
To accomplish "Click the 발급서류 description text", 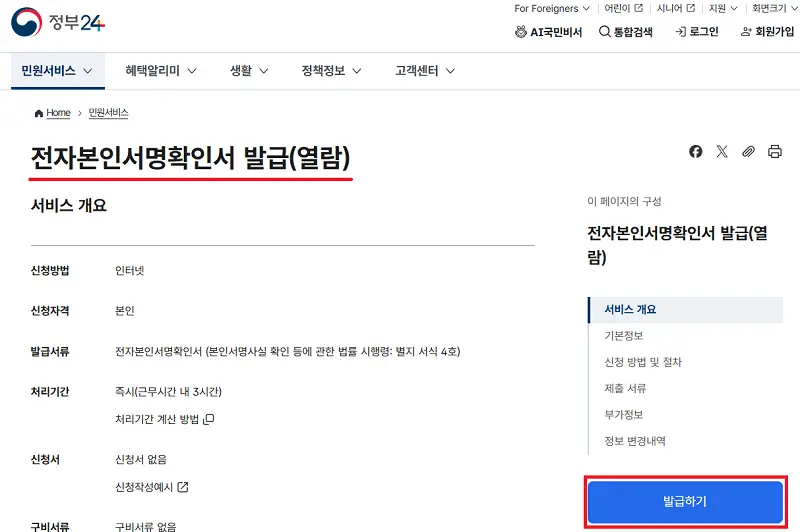I will pos(288,351).
